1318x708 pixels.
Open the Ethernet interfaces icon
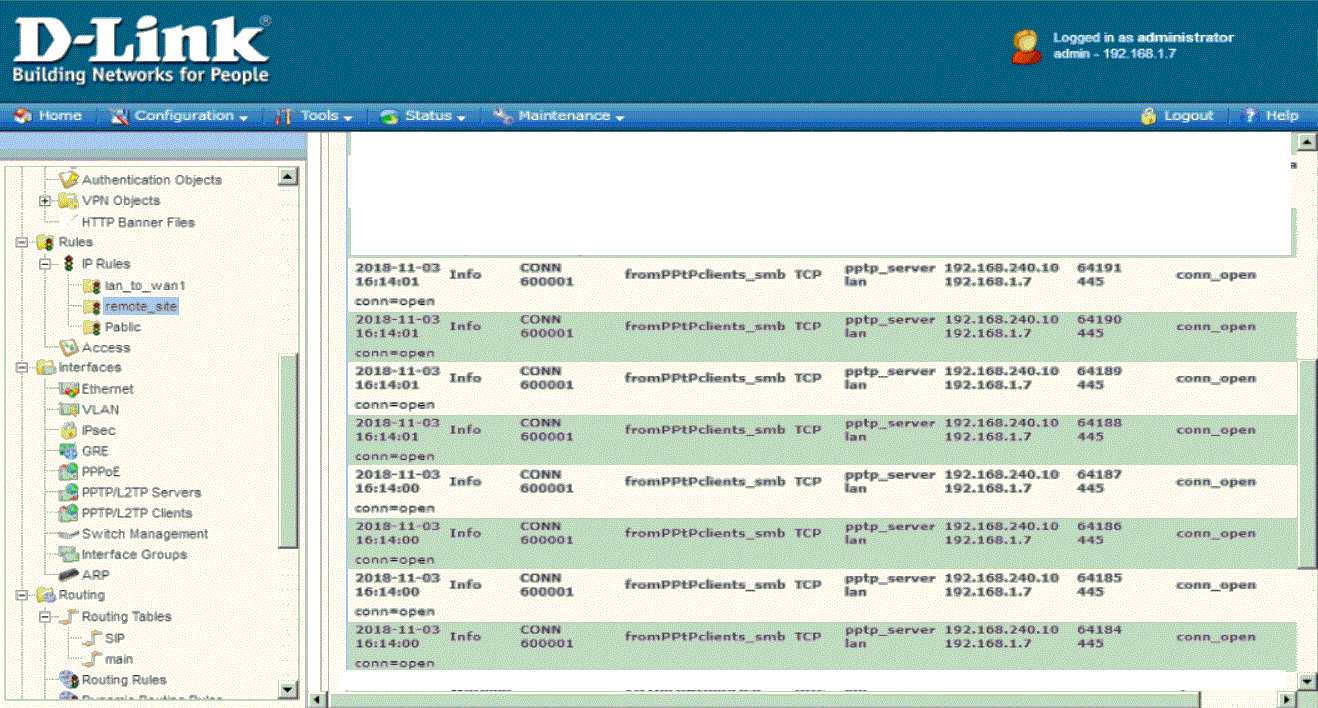coord(68,389)
